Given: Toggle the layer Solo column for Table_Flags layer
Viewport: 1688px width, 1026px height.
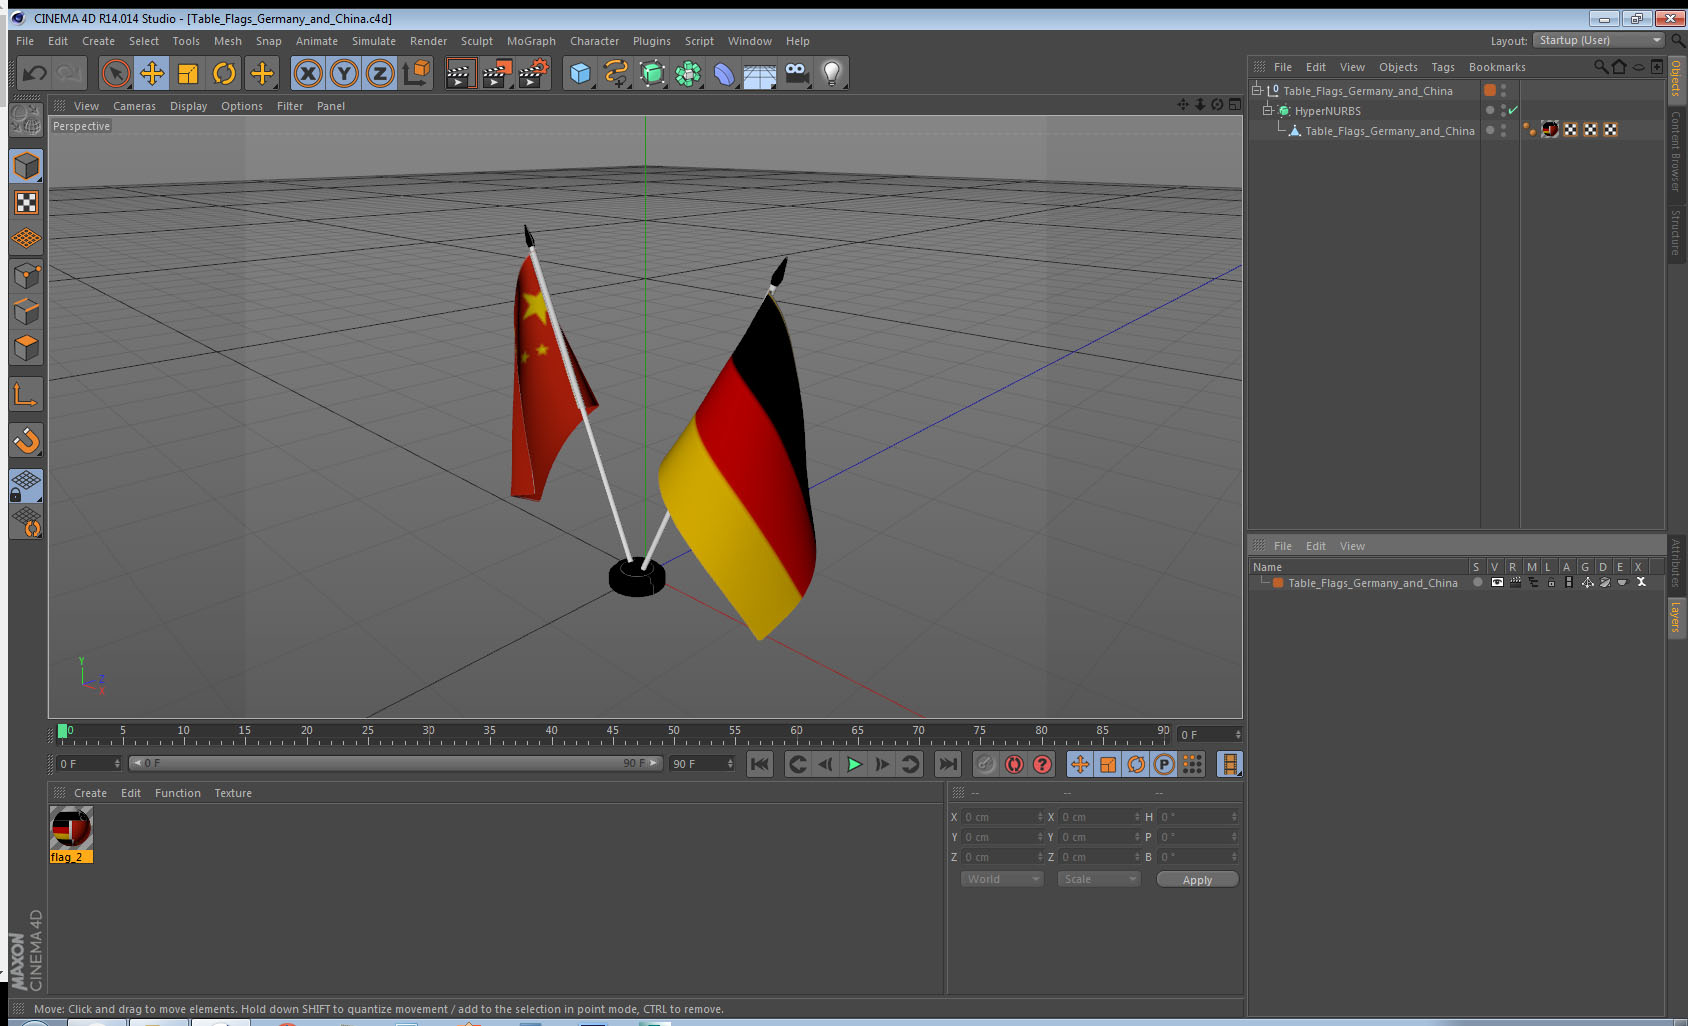Looking at the screenshot, I should point(1477,583).
